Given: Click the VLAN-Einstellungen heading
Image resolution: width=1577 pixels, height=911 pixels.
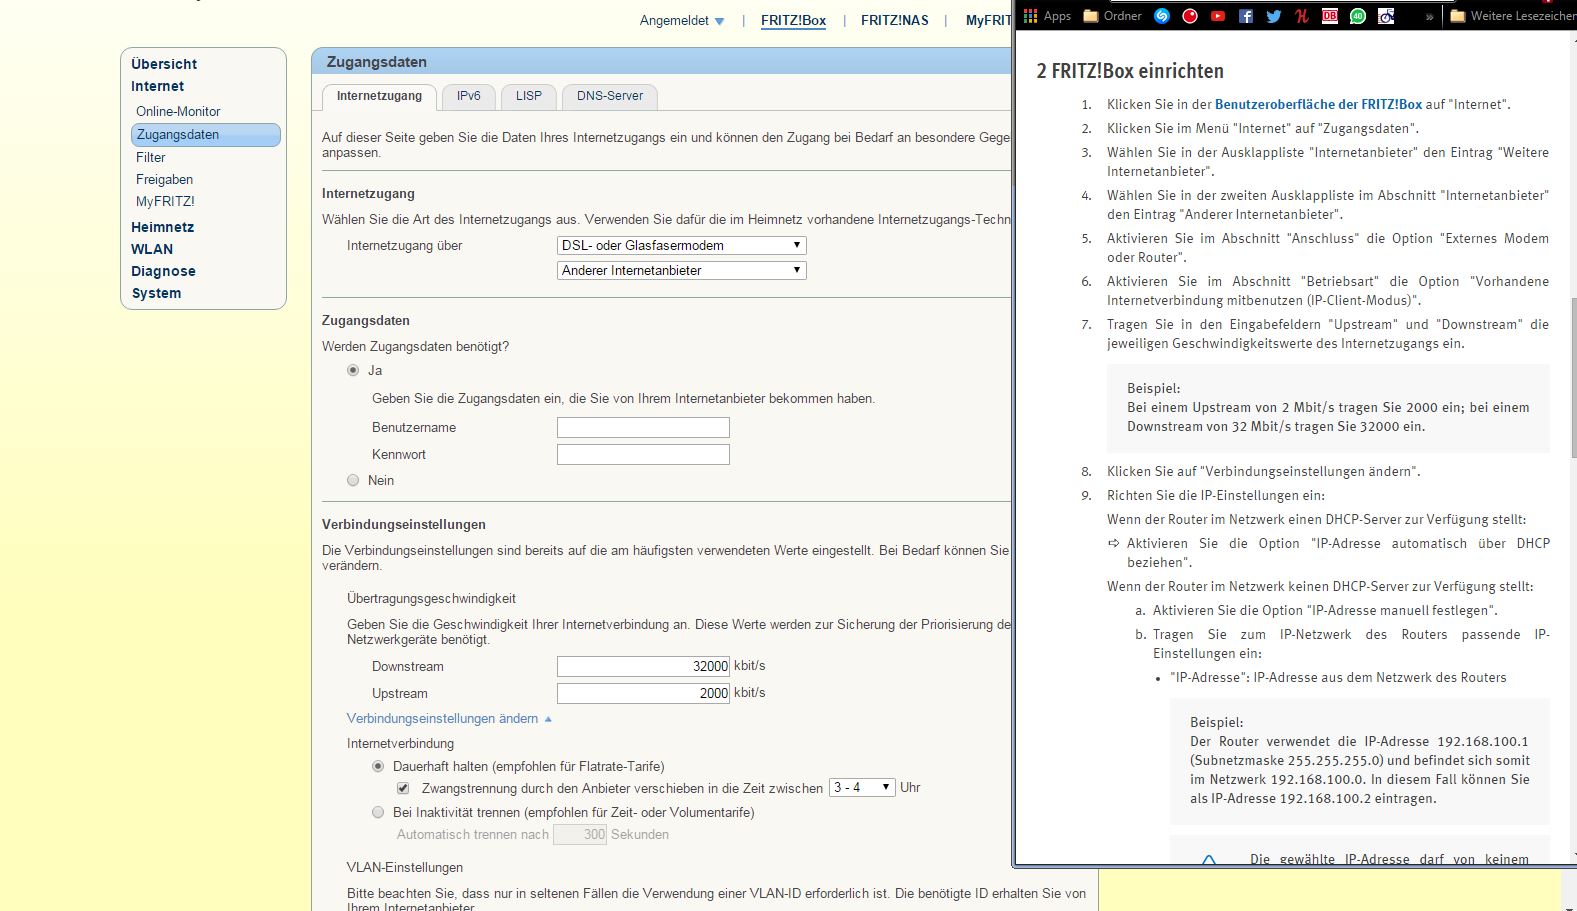Looking at the screenshot, I should click(x=405, y=867).
